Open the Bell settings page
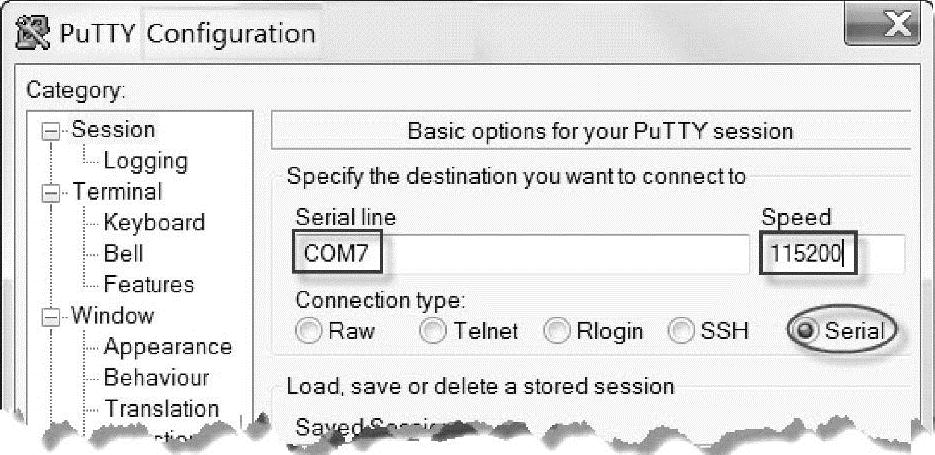Image resolution: width=935 pixels, height=455 pixels. (123, 254)
